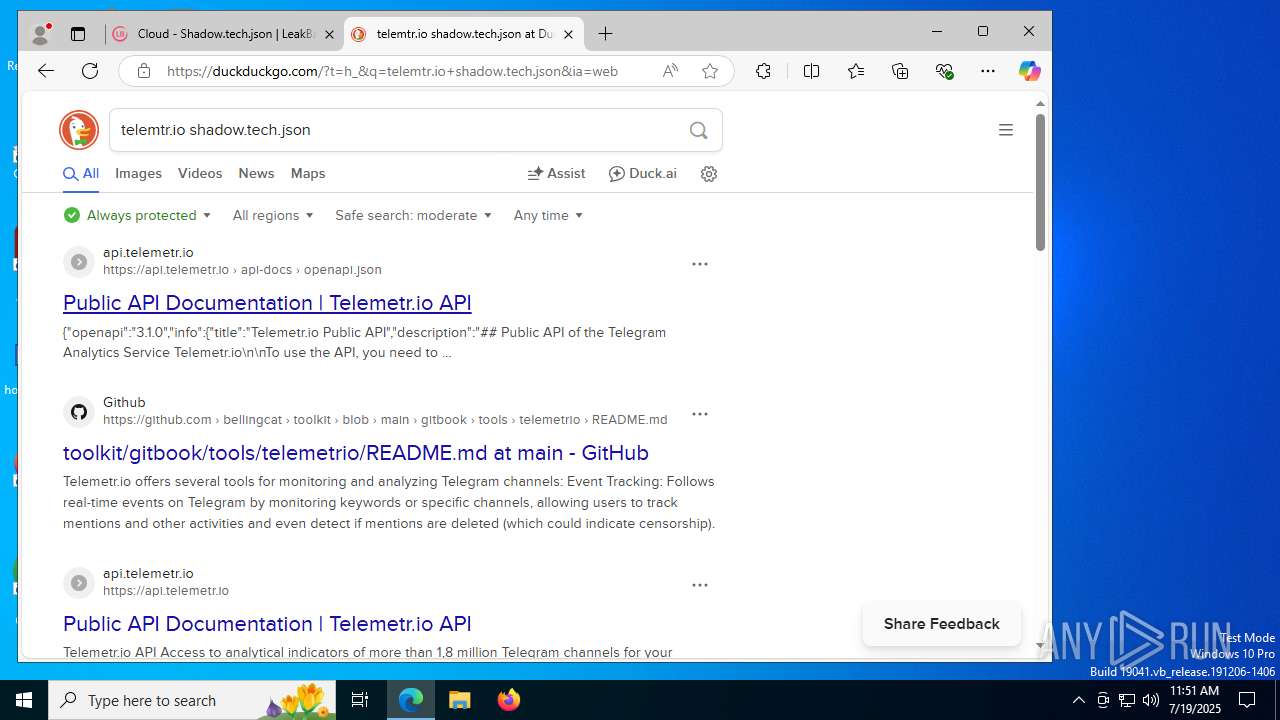1280x720 pixels.
Task: Click the page vertical scrollbar thumb
Action: click(x=1040, y=182)
